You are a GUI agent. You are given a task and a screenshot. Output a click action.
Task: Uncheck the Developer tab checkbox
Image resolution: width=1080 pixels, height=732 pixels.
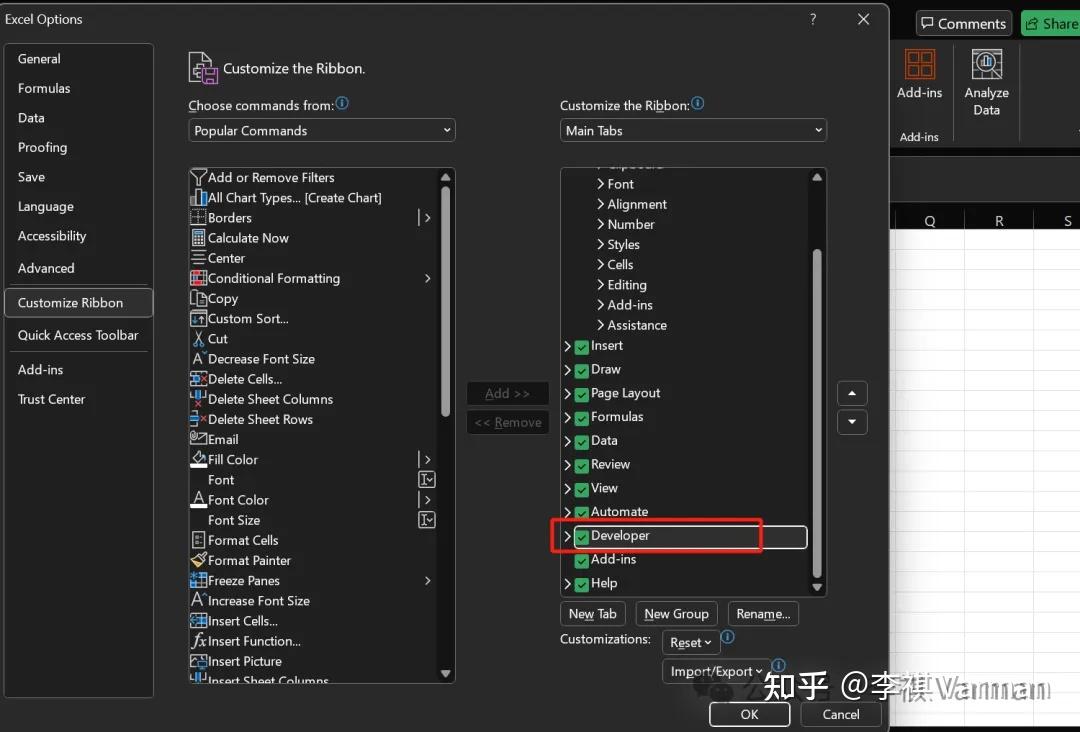[x=581, y=537]
